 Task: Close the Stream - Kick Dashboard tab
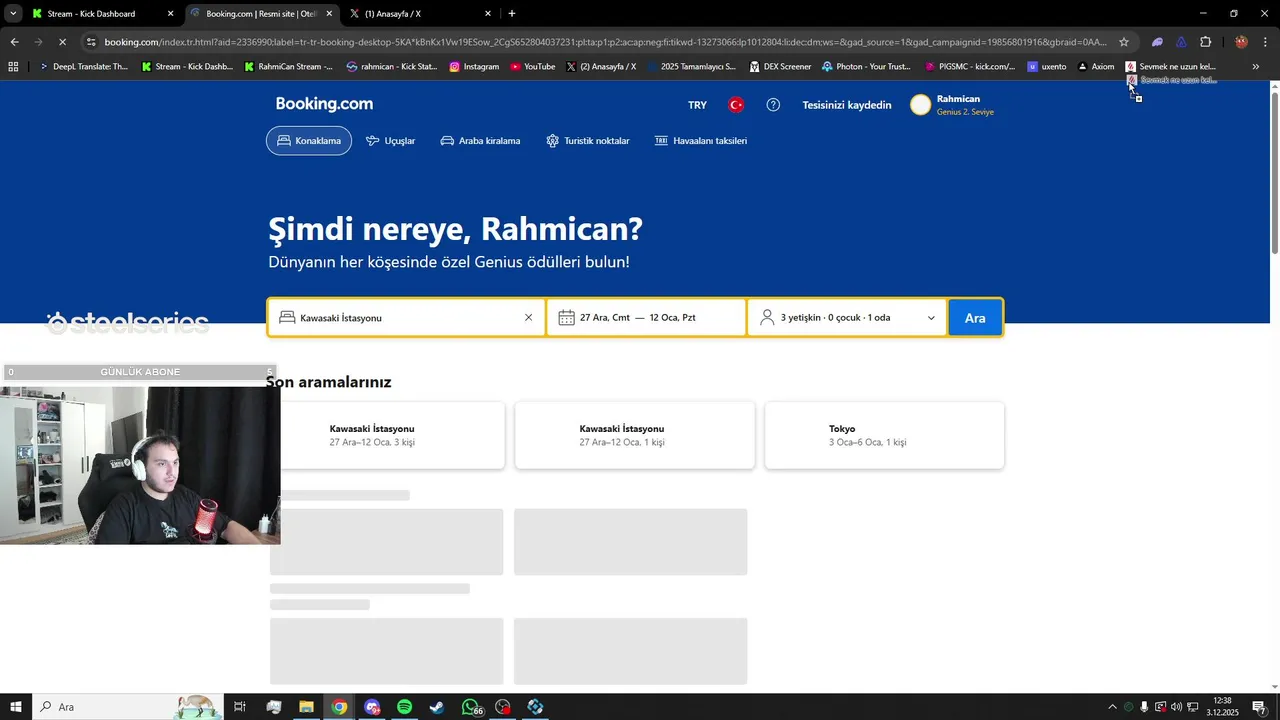(x=170, y=14)
